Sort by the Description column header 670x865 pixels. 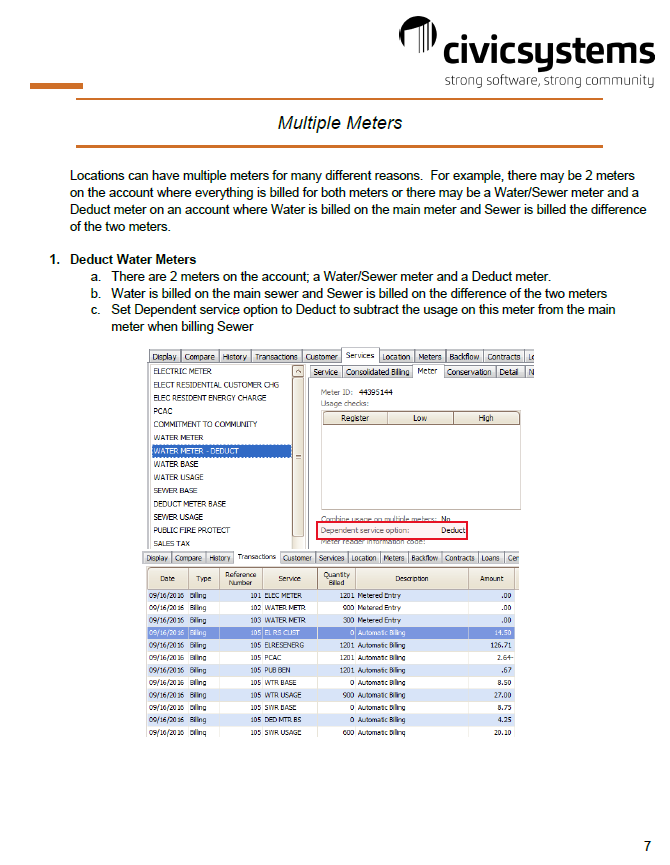pyautogui.click(x=412, y=578)
